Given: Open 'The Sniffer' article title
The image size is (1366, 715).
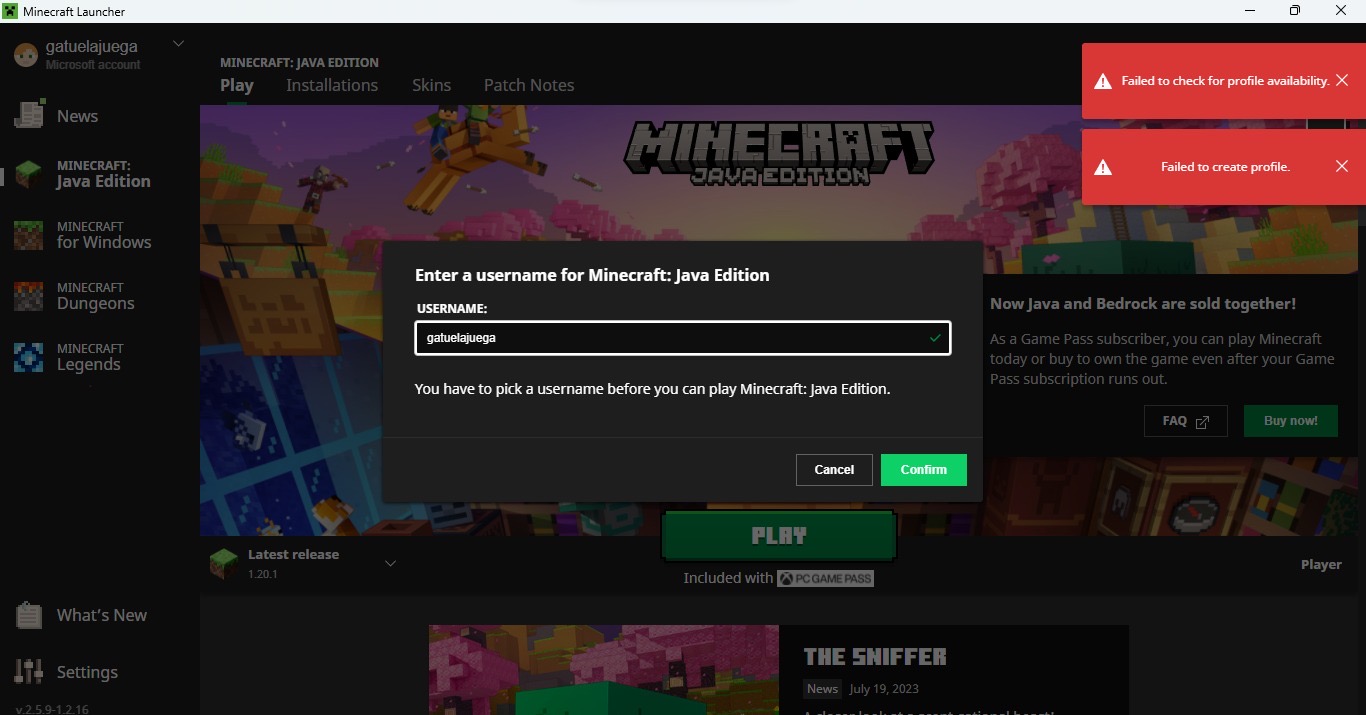Looking at the screenshot, I should coord(875,657).
